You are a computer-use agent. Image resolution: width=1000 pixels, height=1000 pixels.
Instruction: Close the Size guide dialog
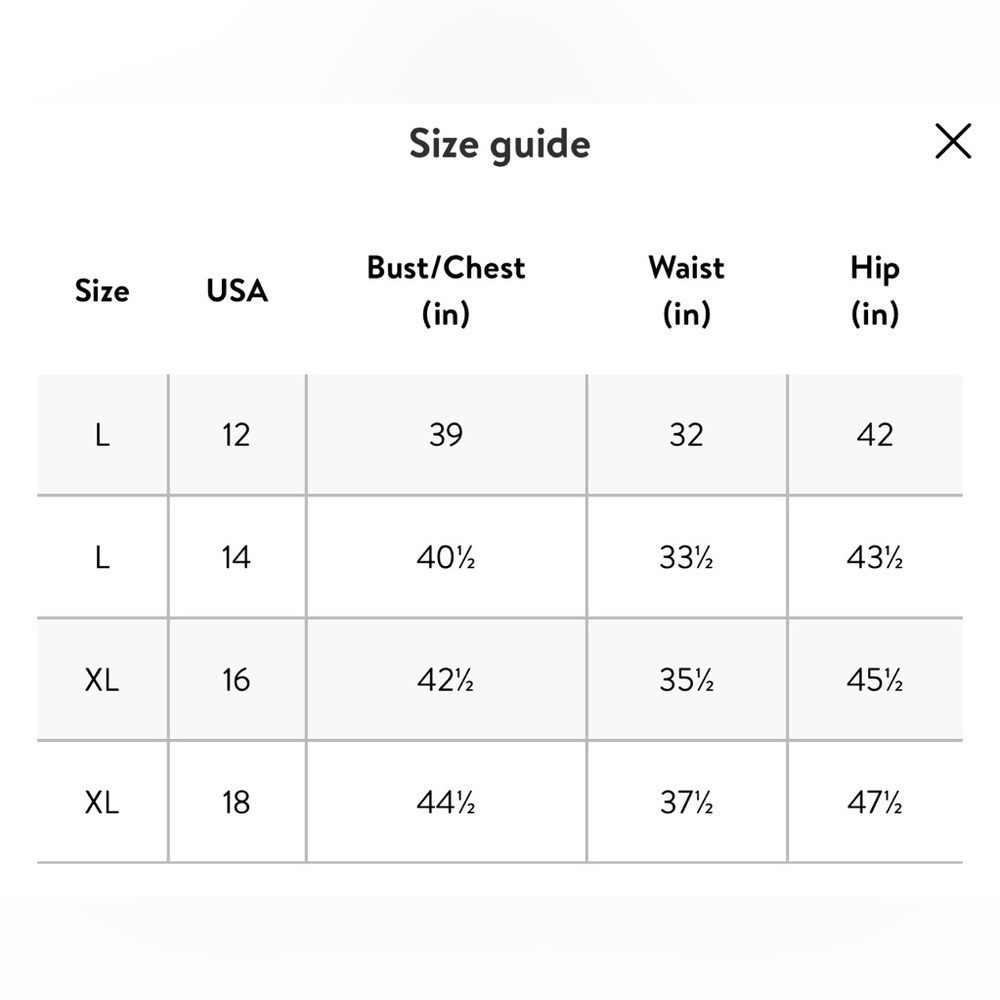[953, 141]
